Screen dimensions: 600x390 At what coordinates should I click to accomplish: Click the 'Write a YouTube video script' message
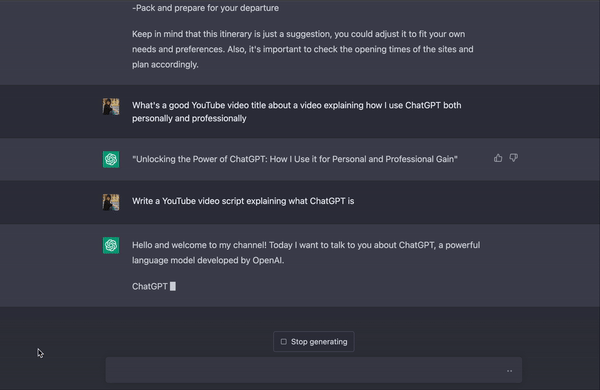243,201
